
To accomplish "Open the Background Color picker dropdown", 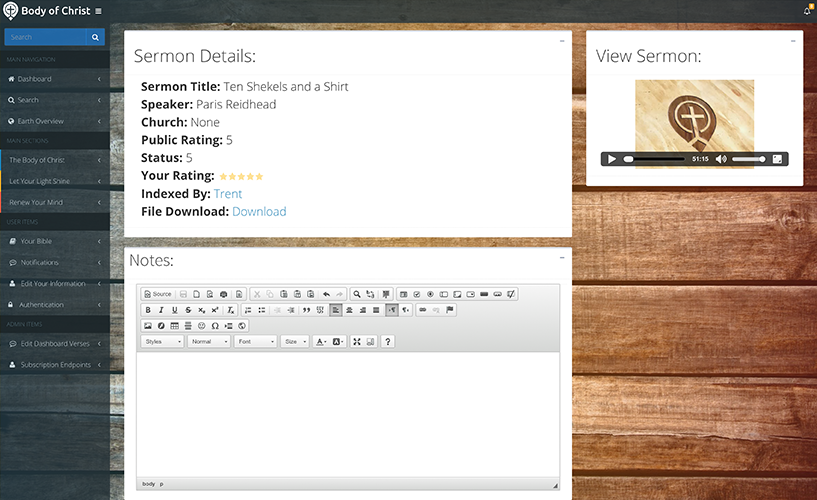I will click(x=338, y=342).
